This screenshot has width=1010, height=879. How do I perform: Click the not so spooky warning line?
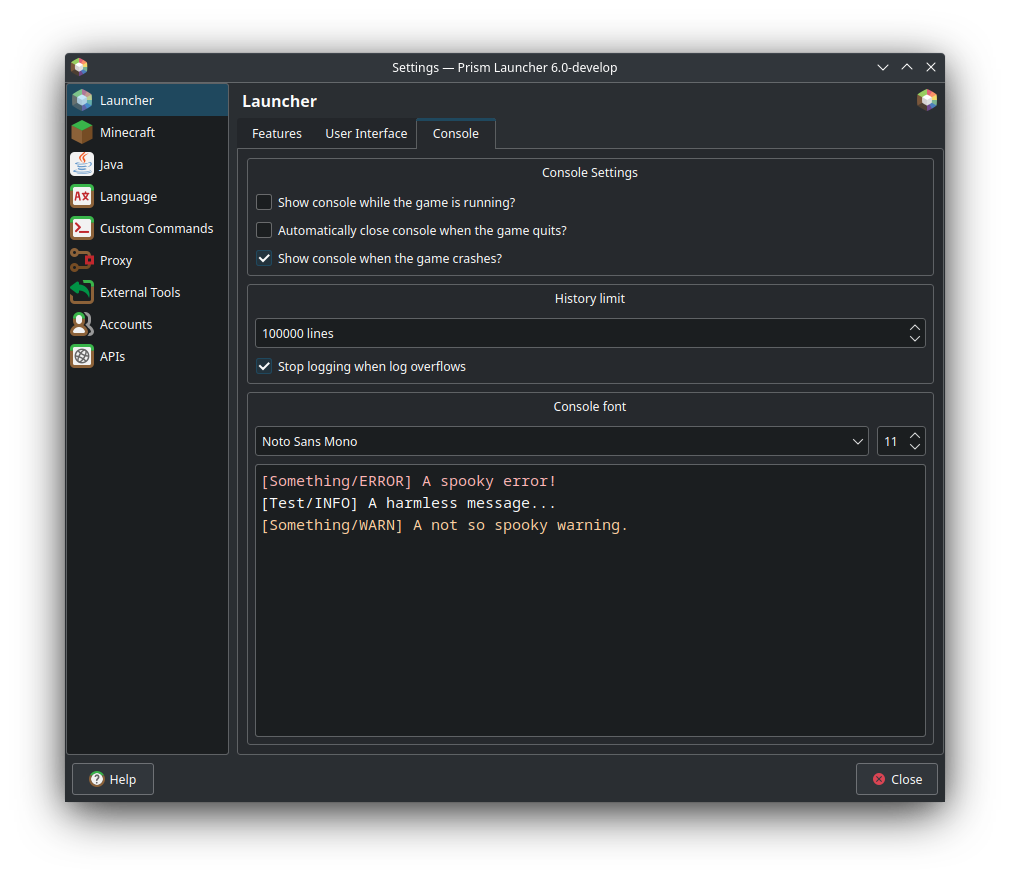pos(444,525)
